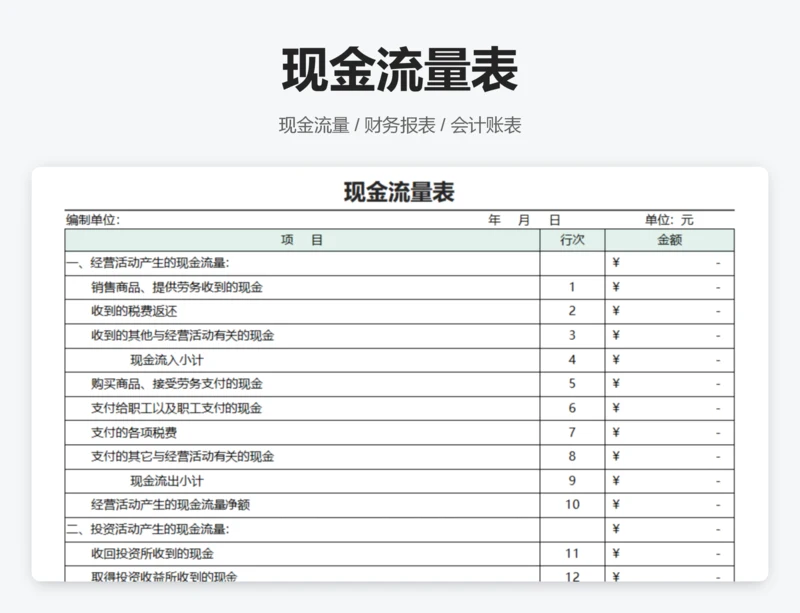Click row number 4 in 行次 column
The image size is (800, 613).
coord(572,360)
